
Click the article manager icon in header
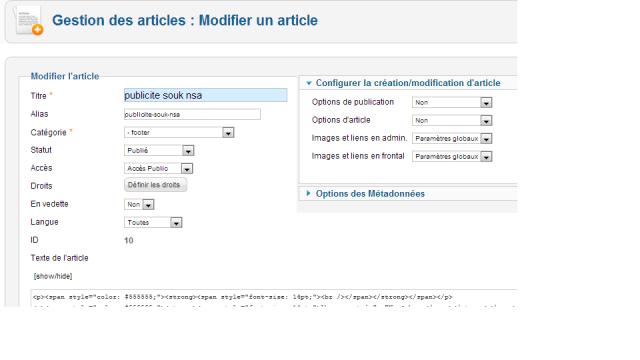pos(29,21)
